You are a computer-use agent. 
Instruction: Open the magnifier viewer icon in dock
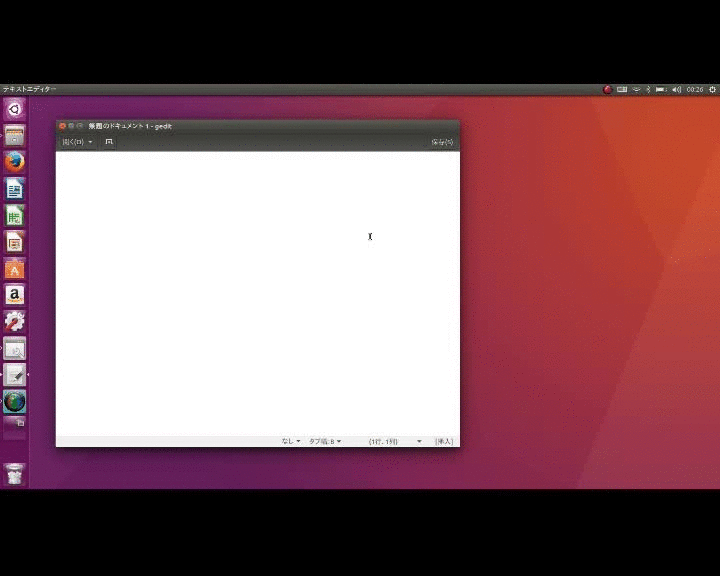coord(14,349)
